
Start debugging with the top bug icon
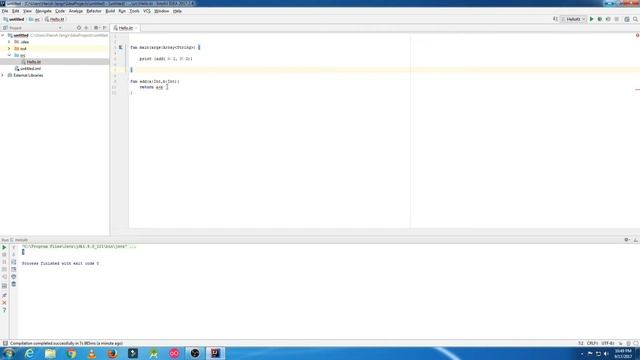(x=600, y=19)
